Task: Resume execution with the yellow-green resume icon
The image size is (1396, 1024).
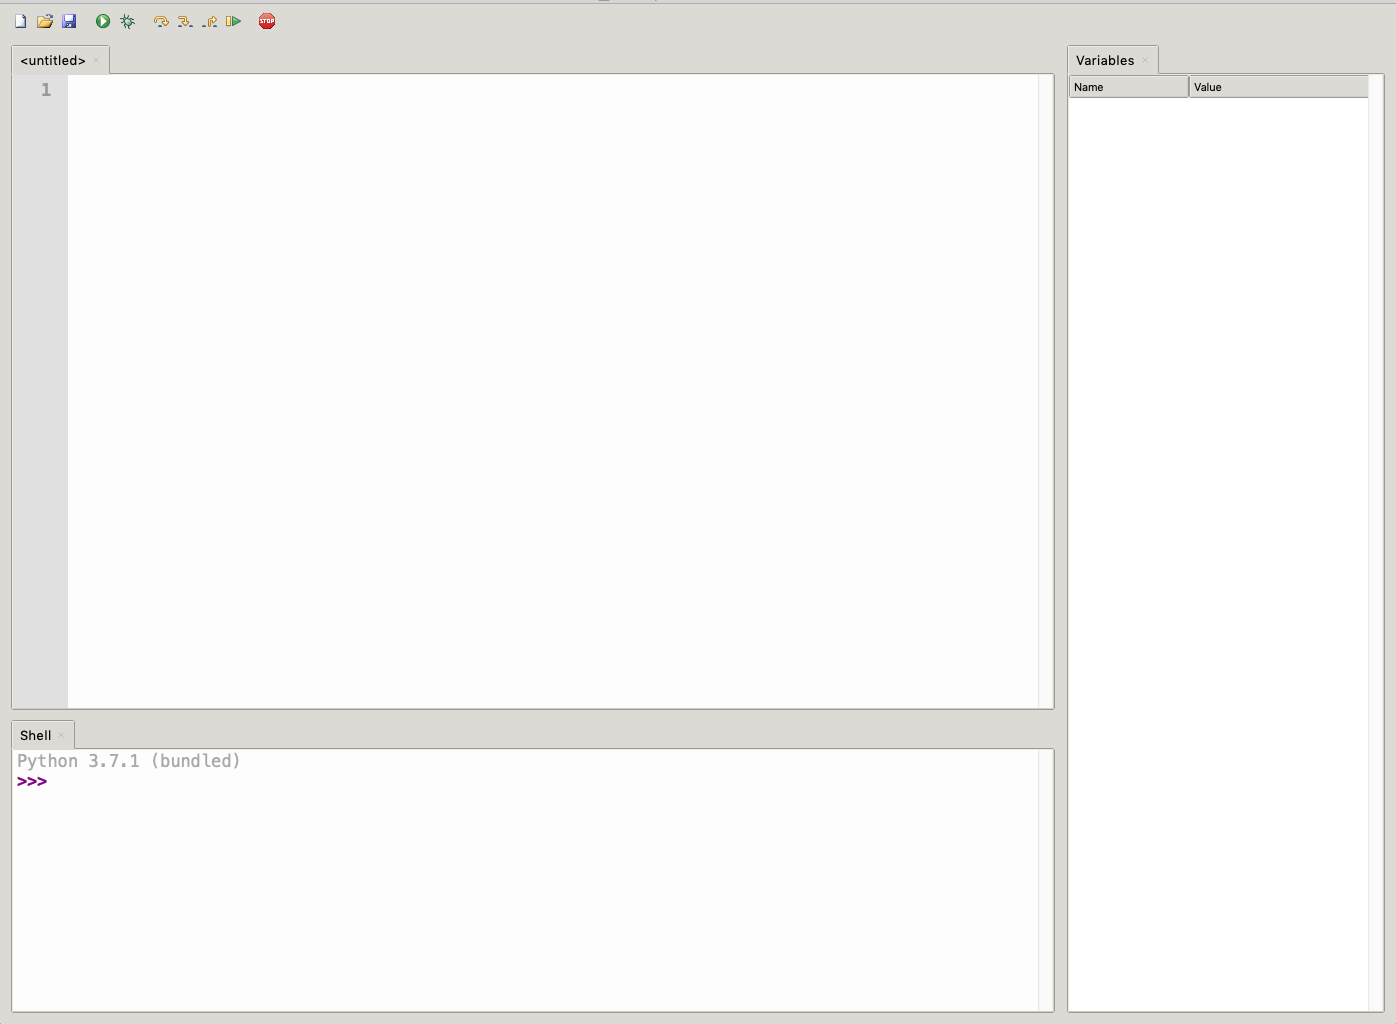Action: tap(234, 21)
